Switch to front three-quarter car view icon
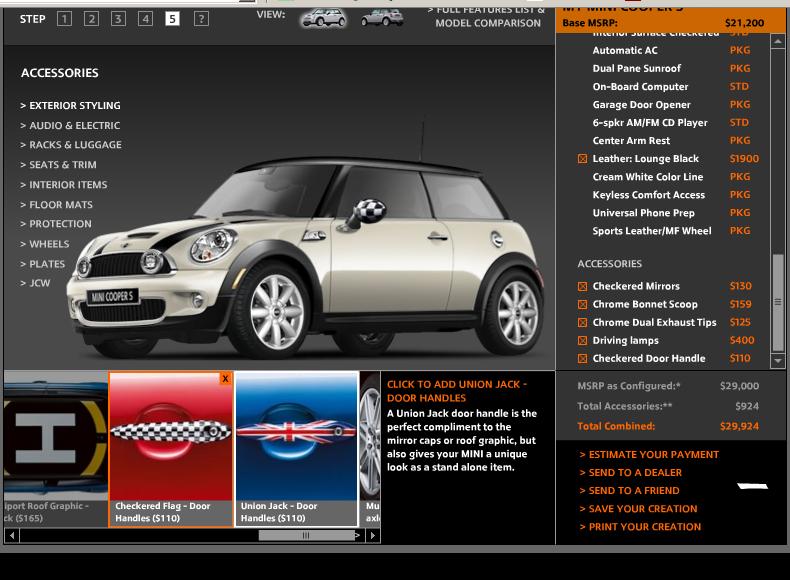This screenshot has height=580, width=790. click(x=323, y=18)
